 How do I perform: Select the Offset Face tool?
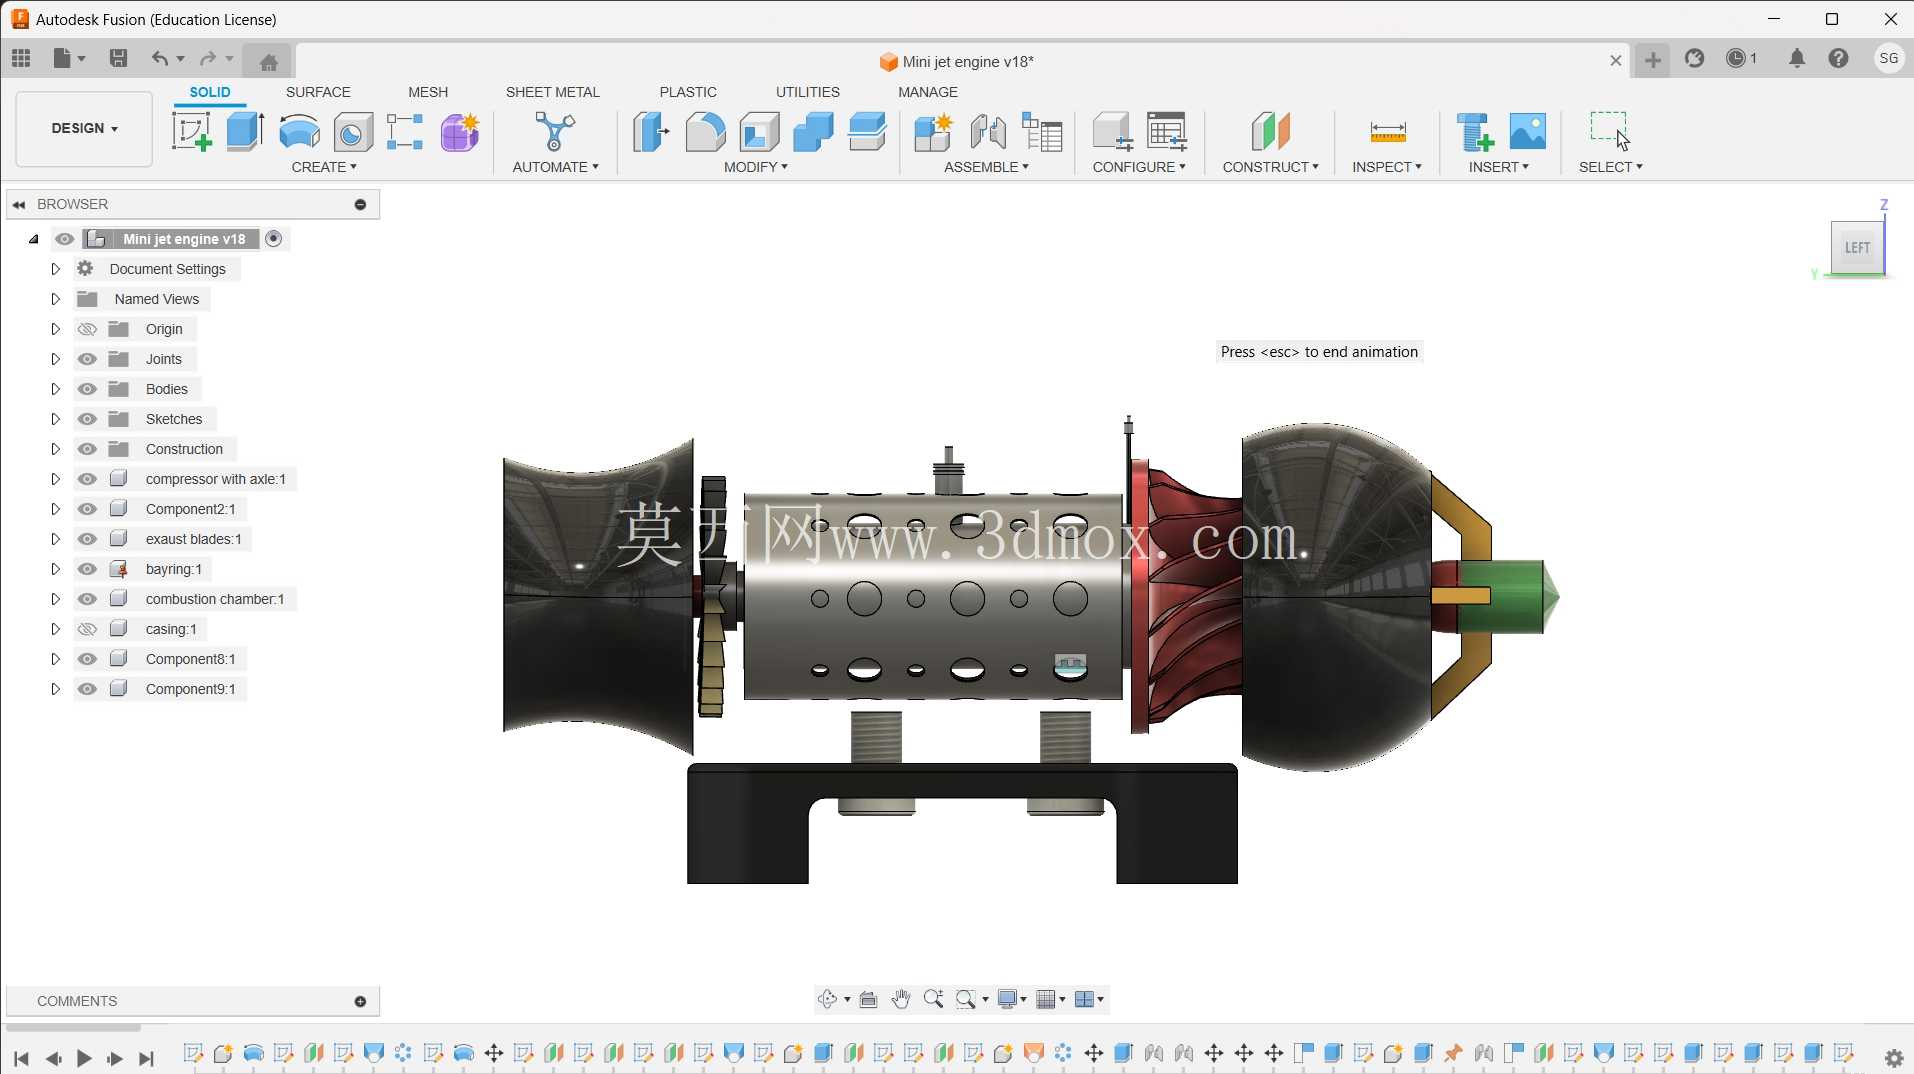point(867,131)
